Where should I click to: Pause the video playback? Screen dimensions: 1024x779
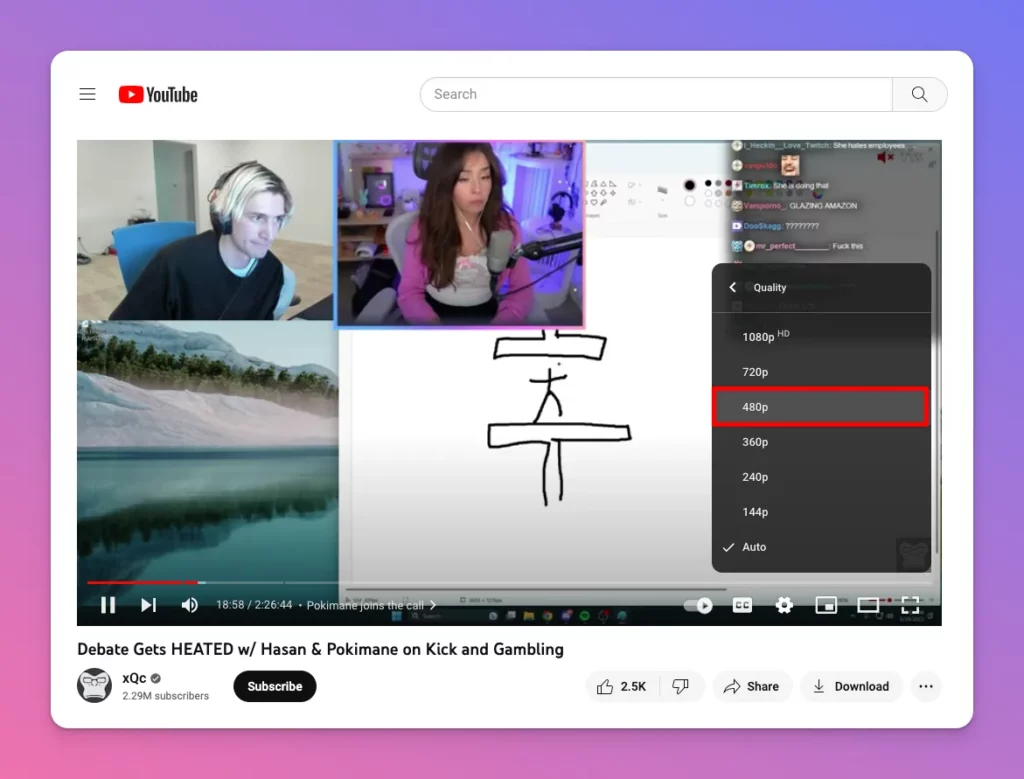tap(108, 605)
